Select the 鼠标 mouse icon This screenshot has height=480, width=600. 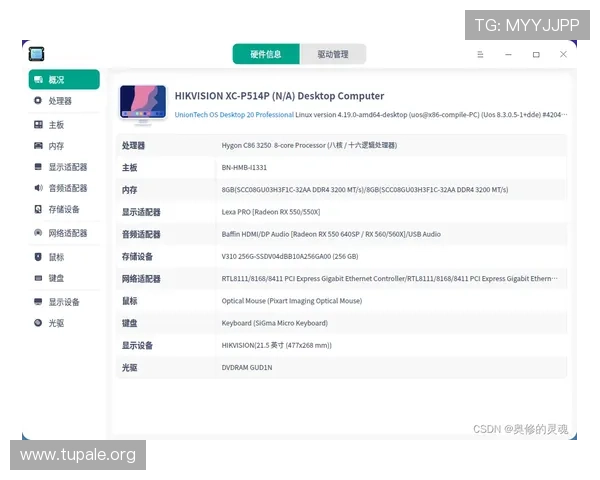pos(38,257)
